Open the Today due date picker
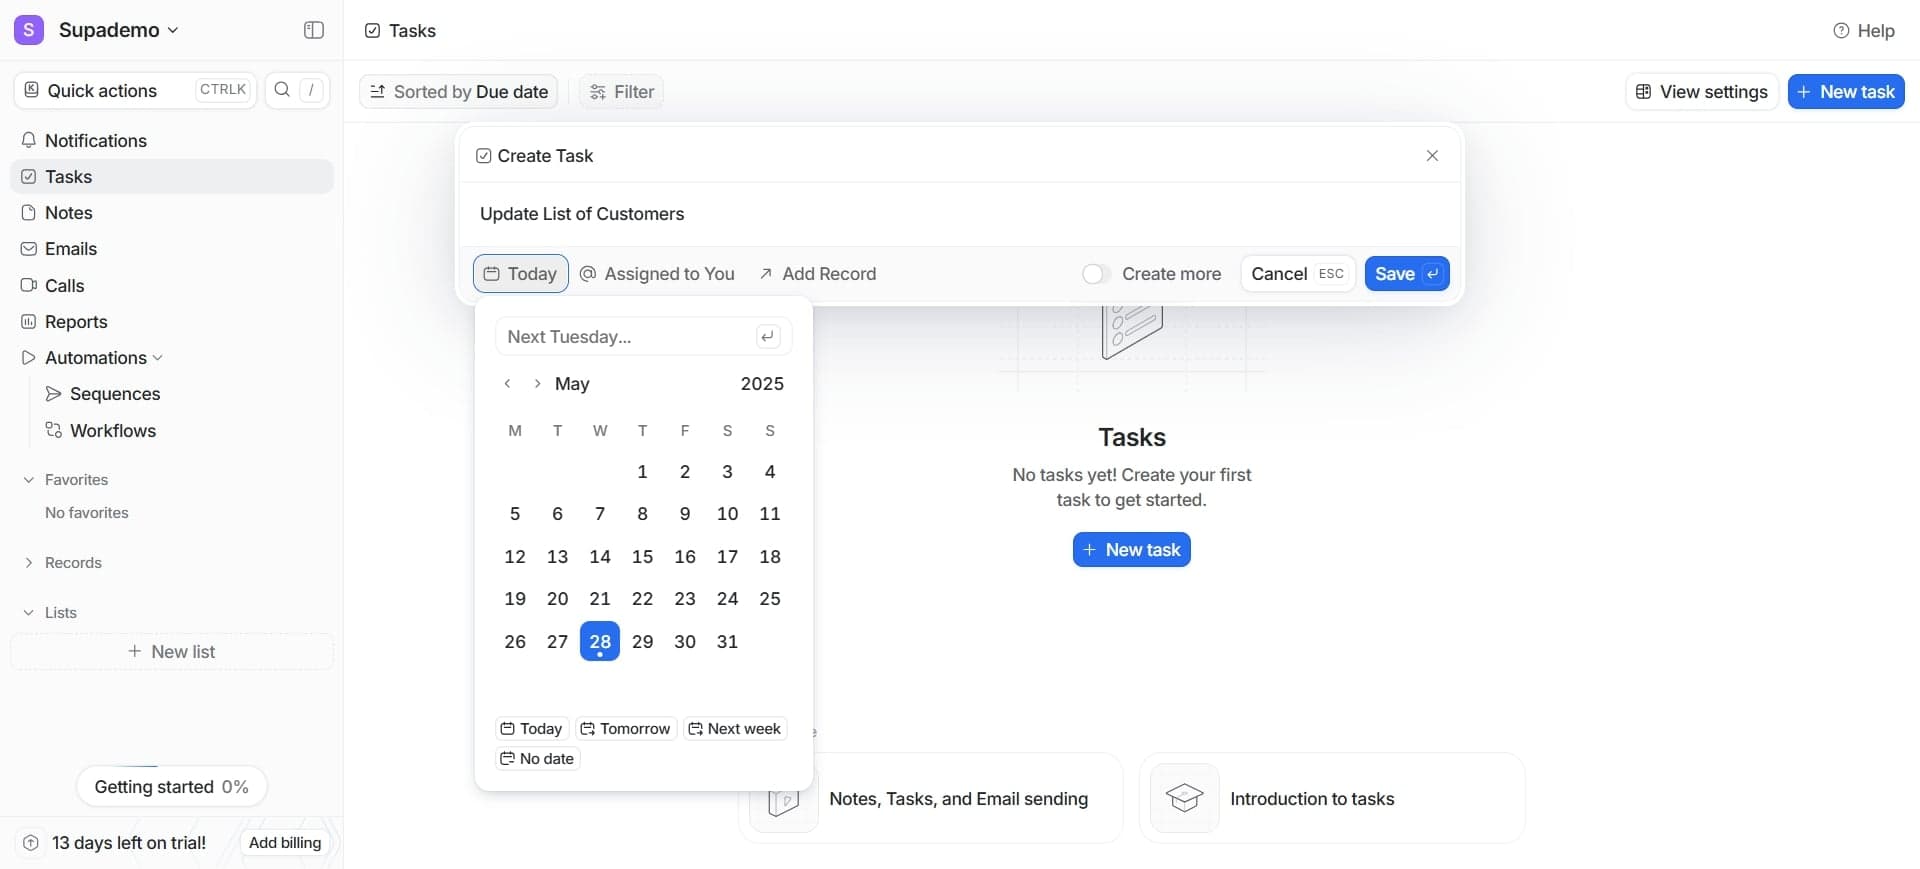Image resolution: width=1920 pixels, height=869 pixels. (521, 274)
